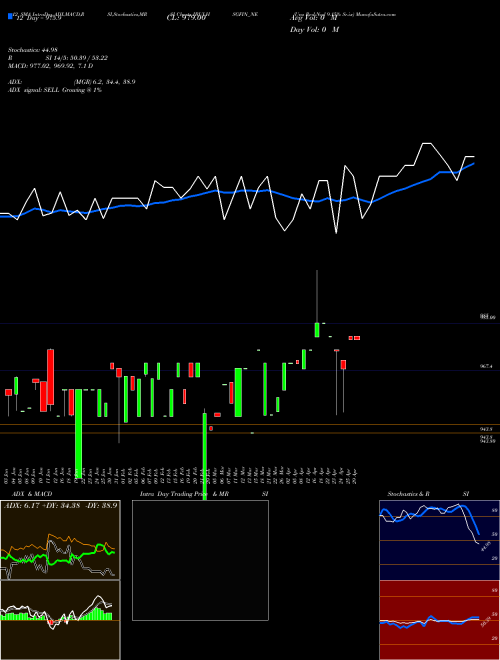Click the 'ADX: 6.17 +DY: 34.38 -DY: 38.9' header
Screen dimensions: 500x660
click(x=61, y=506)
